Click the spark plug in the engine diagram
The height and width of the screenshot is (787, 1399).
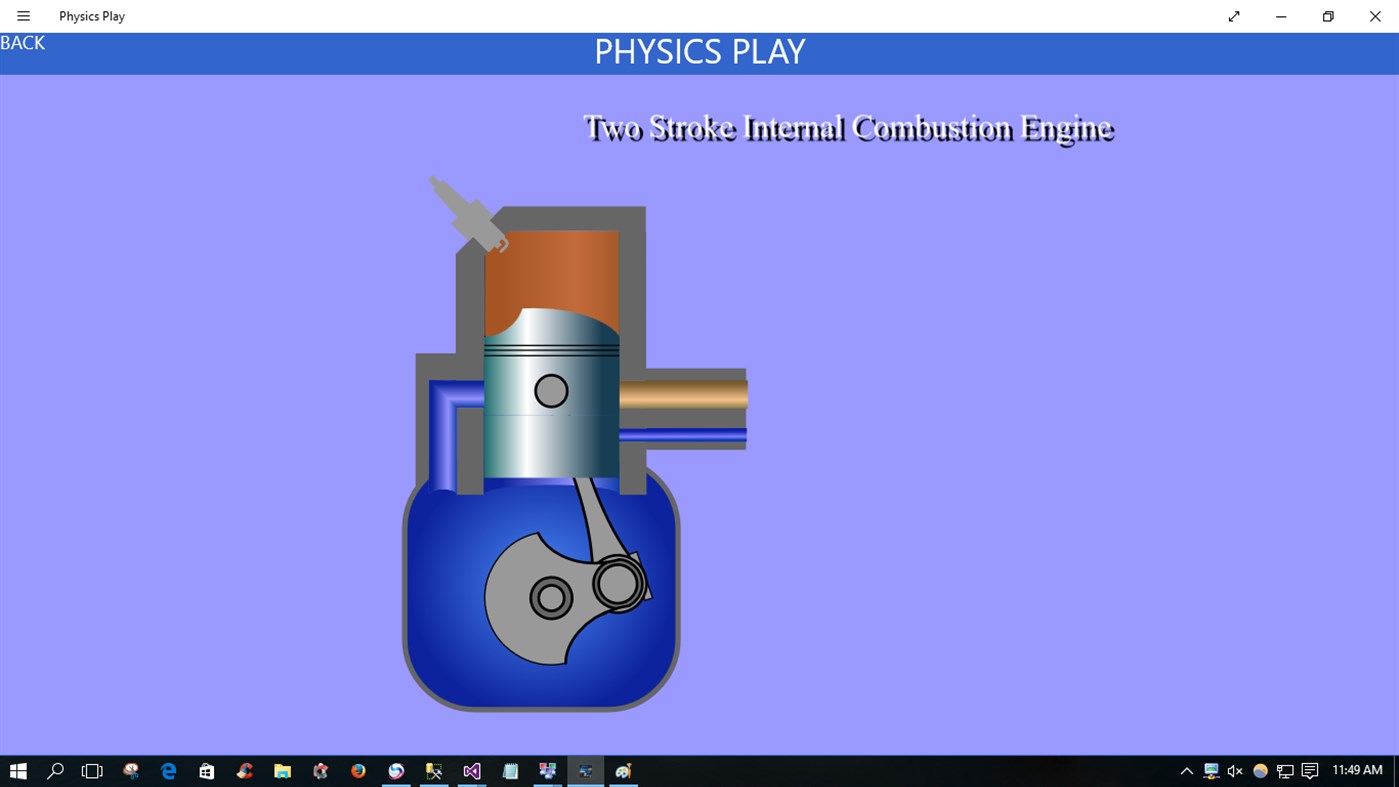[465, 210]
